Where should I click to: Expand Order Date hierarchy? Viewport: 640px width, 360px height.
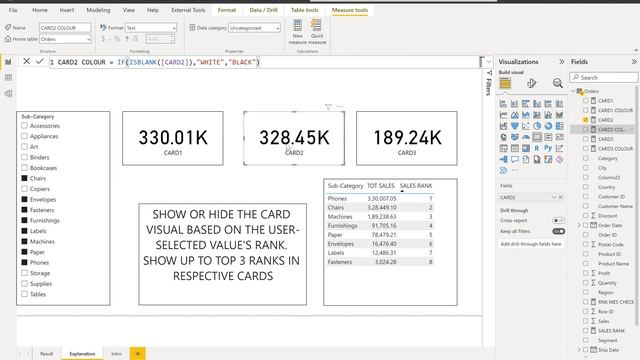(579, 225)
